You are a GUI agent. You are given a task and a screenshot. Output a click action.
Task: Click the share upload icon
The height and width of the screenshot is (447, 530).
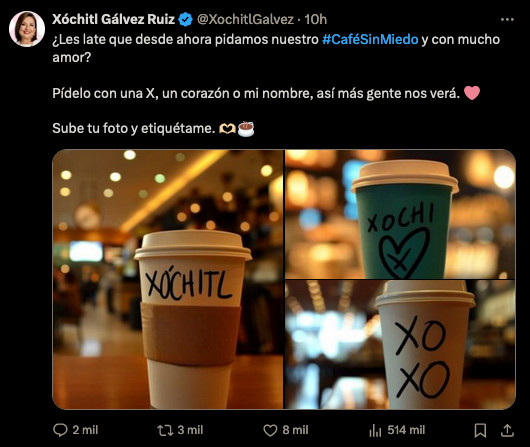(x=507, y=430)
